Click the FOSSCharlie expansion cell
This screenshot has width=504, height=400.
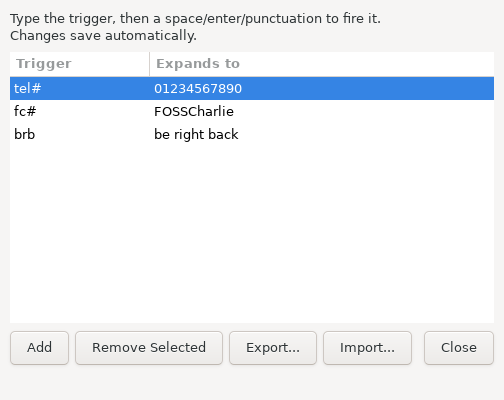coord(194,111)
